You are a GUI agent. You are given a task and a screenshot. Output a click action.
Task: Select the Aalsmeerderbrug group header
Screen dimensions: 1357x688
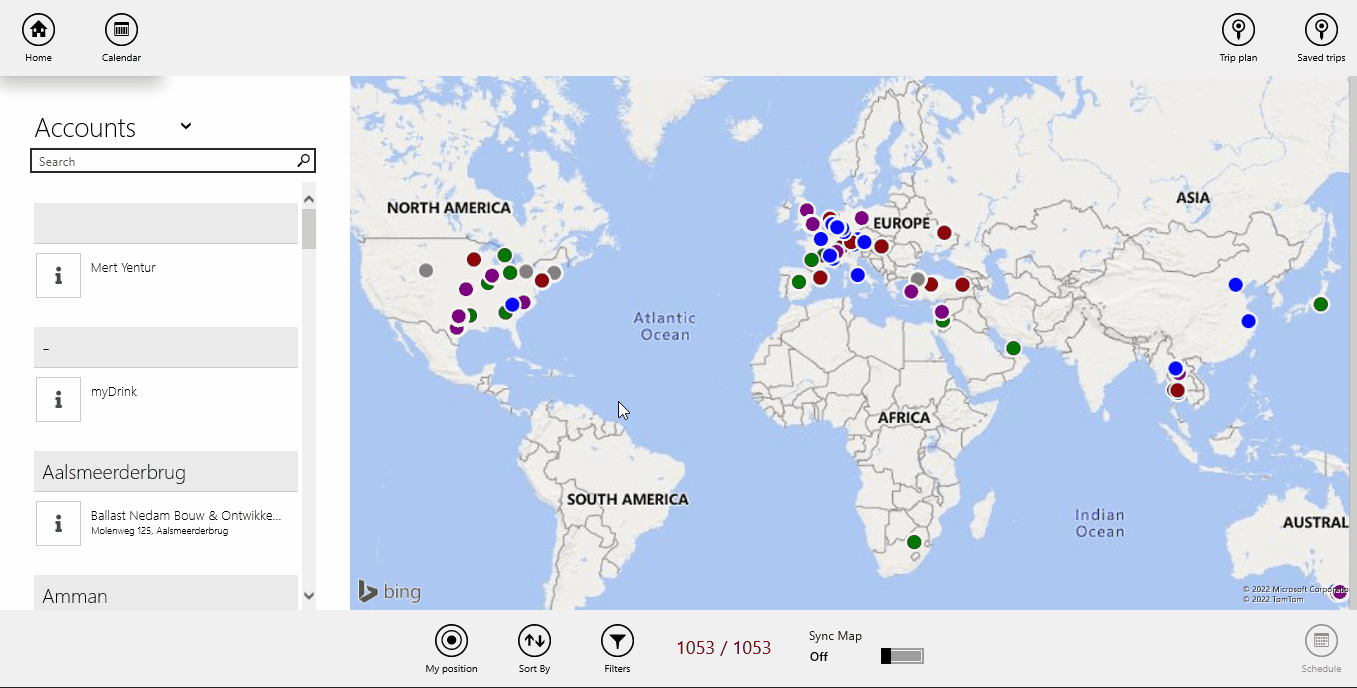(166, 472)
